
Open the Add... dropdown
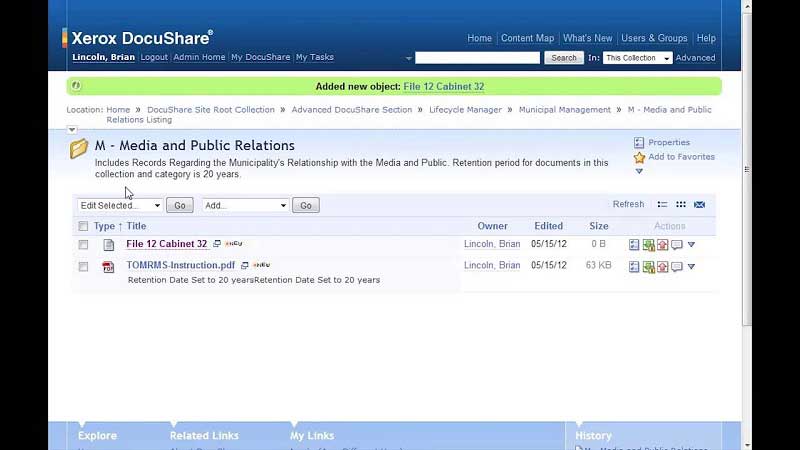coord(245,205)
